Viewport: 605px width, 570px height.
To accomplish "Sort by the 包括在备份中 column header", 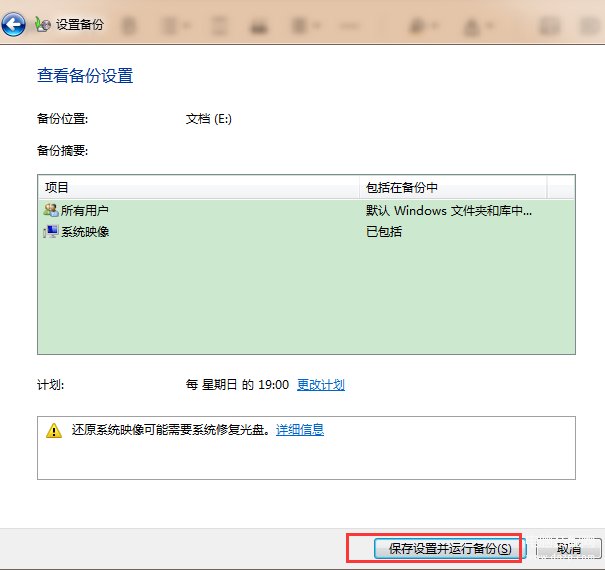I will coord(453,188).
